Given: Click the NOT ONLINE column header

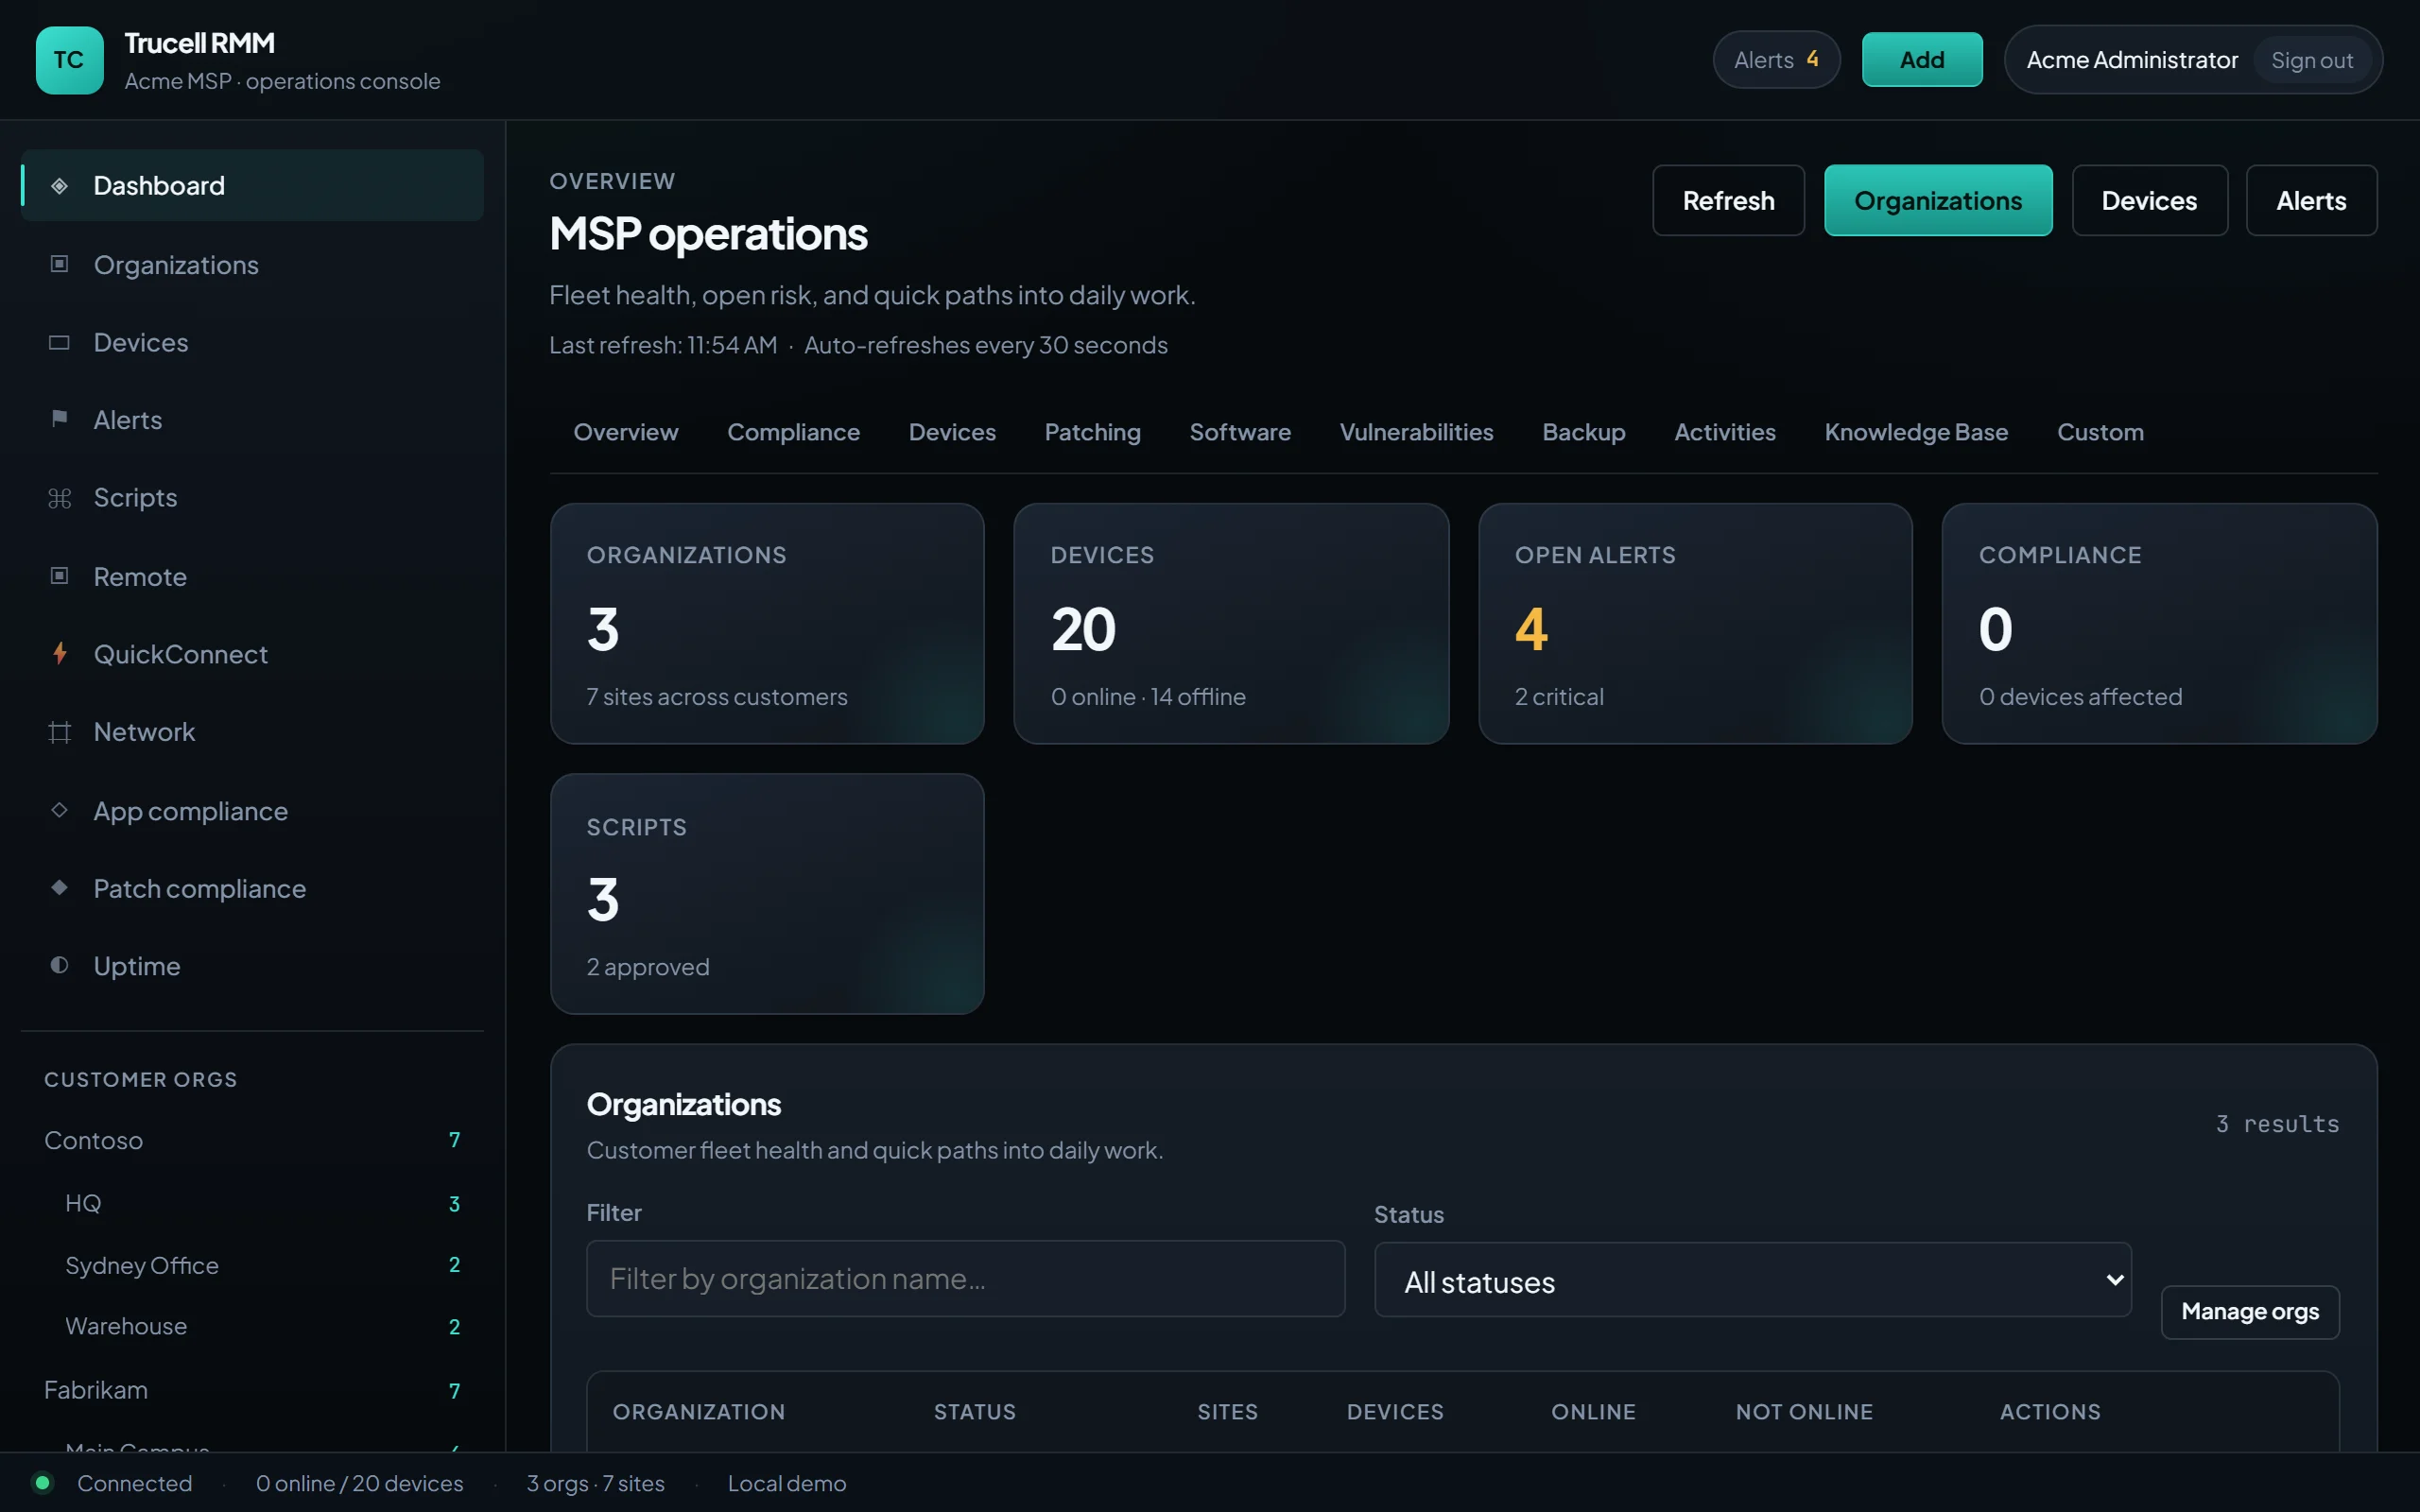Looking at the screenshot, I should click(x=1804, y=1412).
